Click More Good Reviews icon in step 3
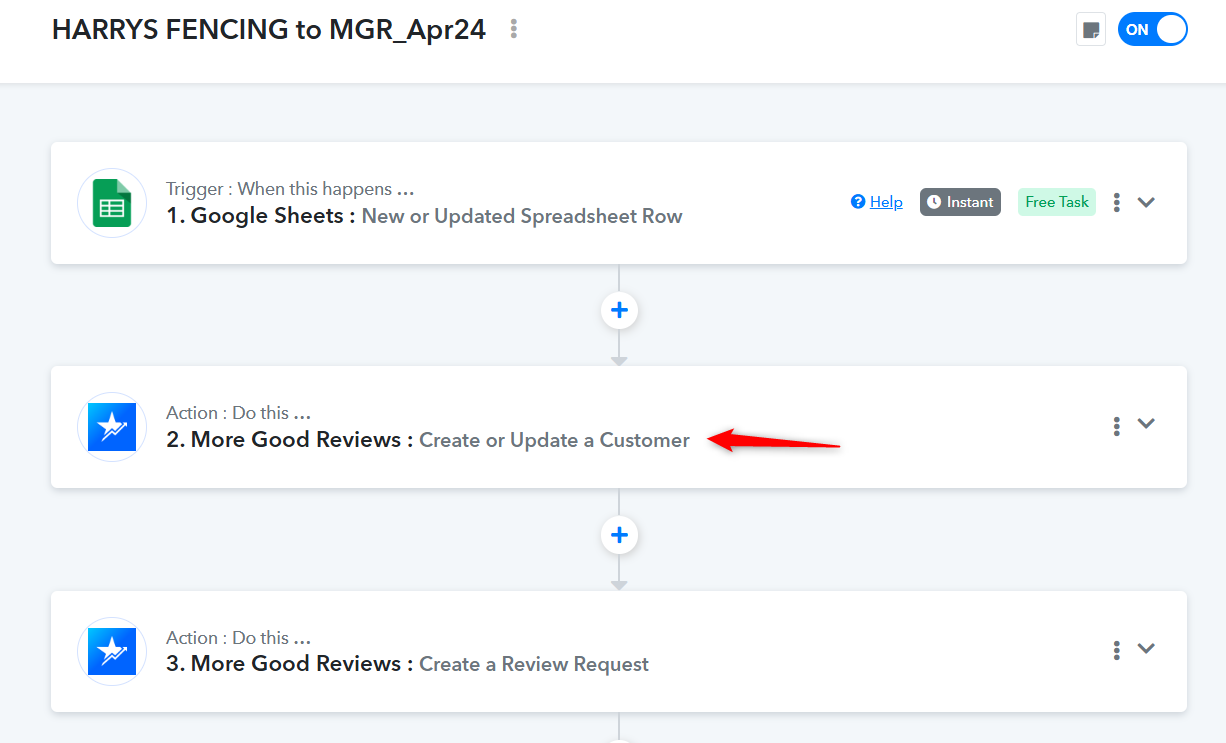 tap(112, 652)
